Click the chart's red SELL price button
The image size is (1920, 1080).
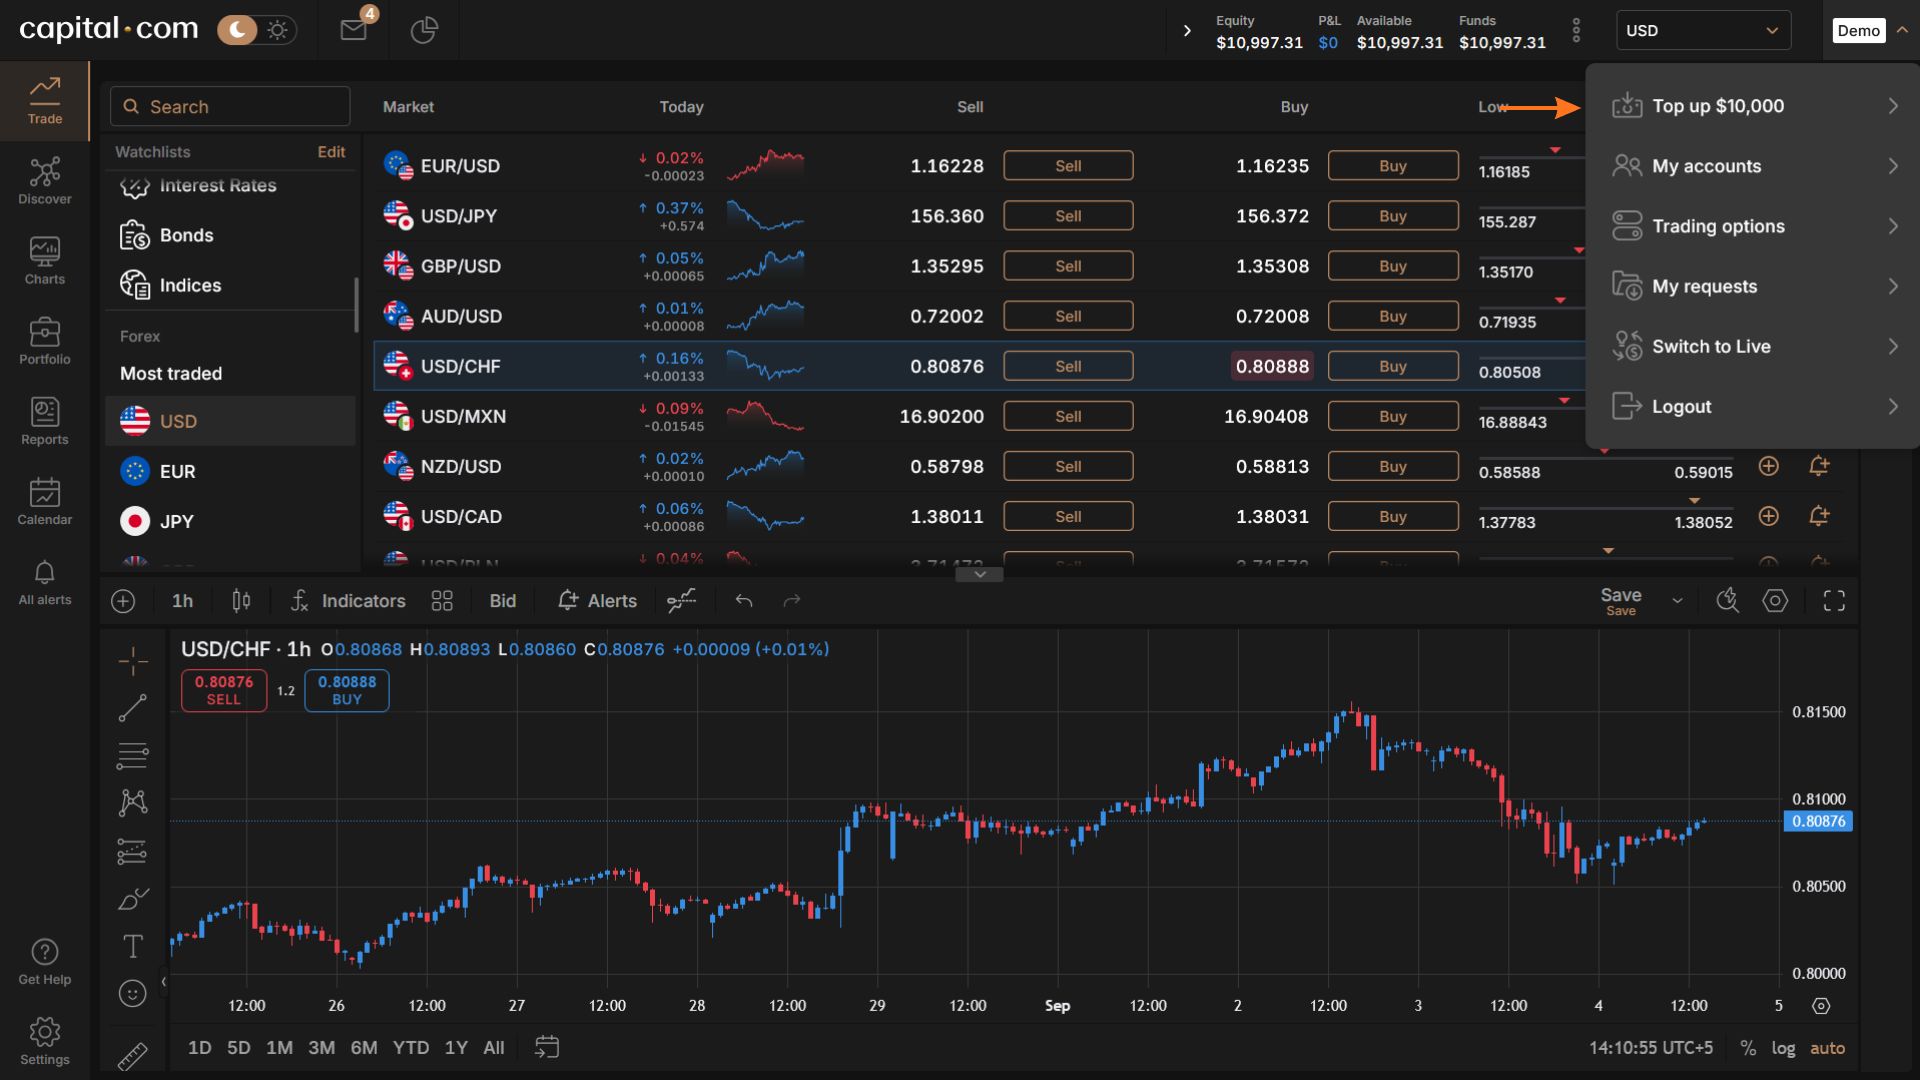[x=224, y=690]
